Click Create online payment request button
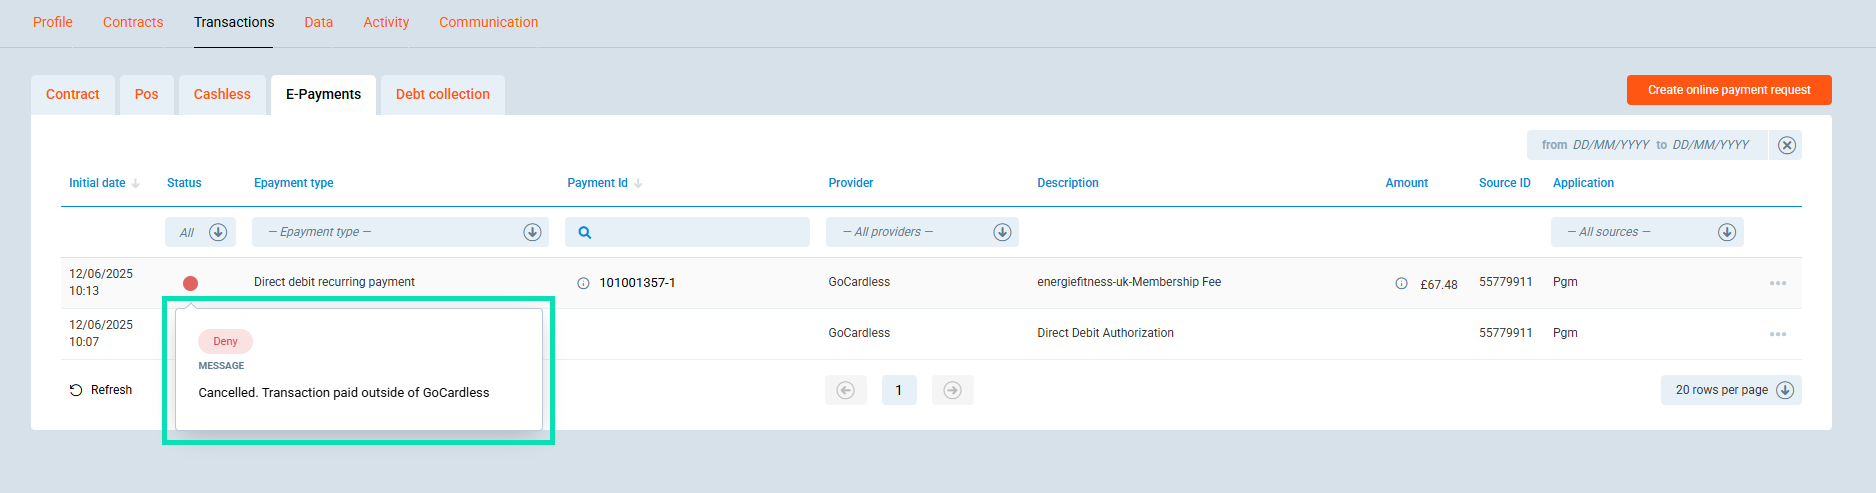1876x493 pixels. click(1728, 90)
